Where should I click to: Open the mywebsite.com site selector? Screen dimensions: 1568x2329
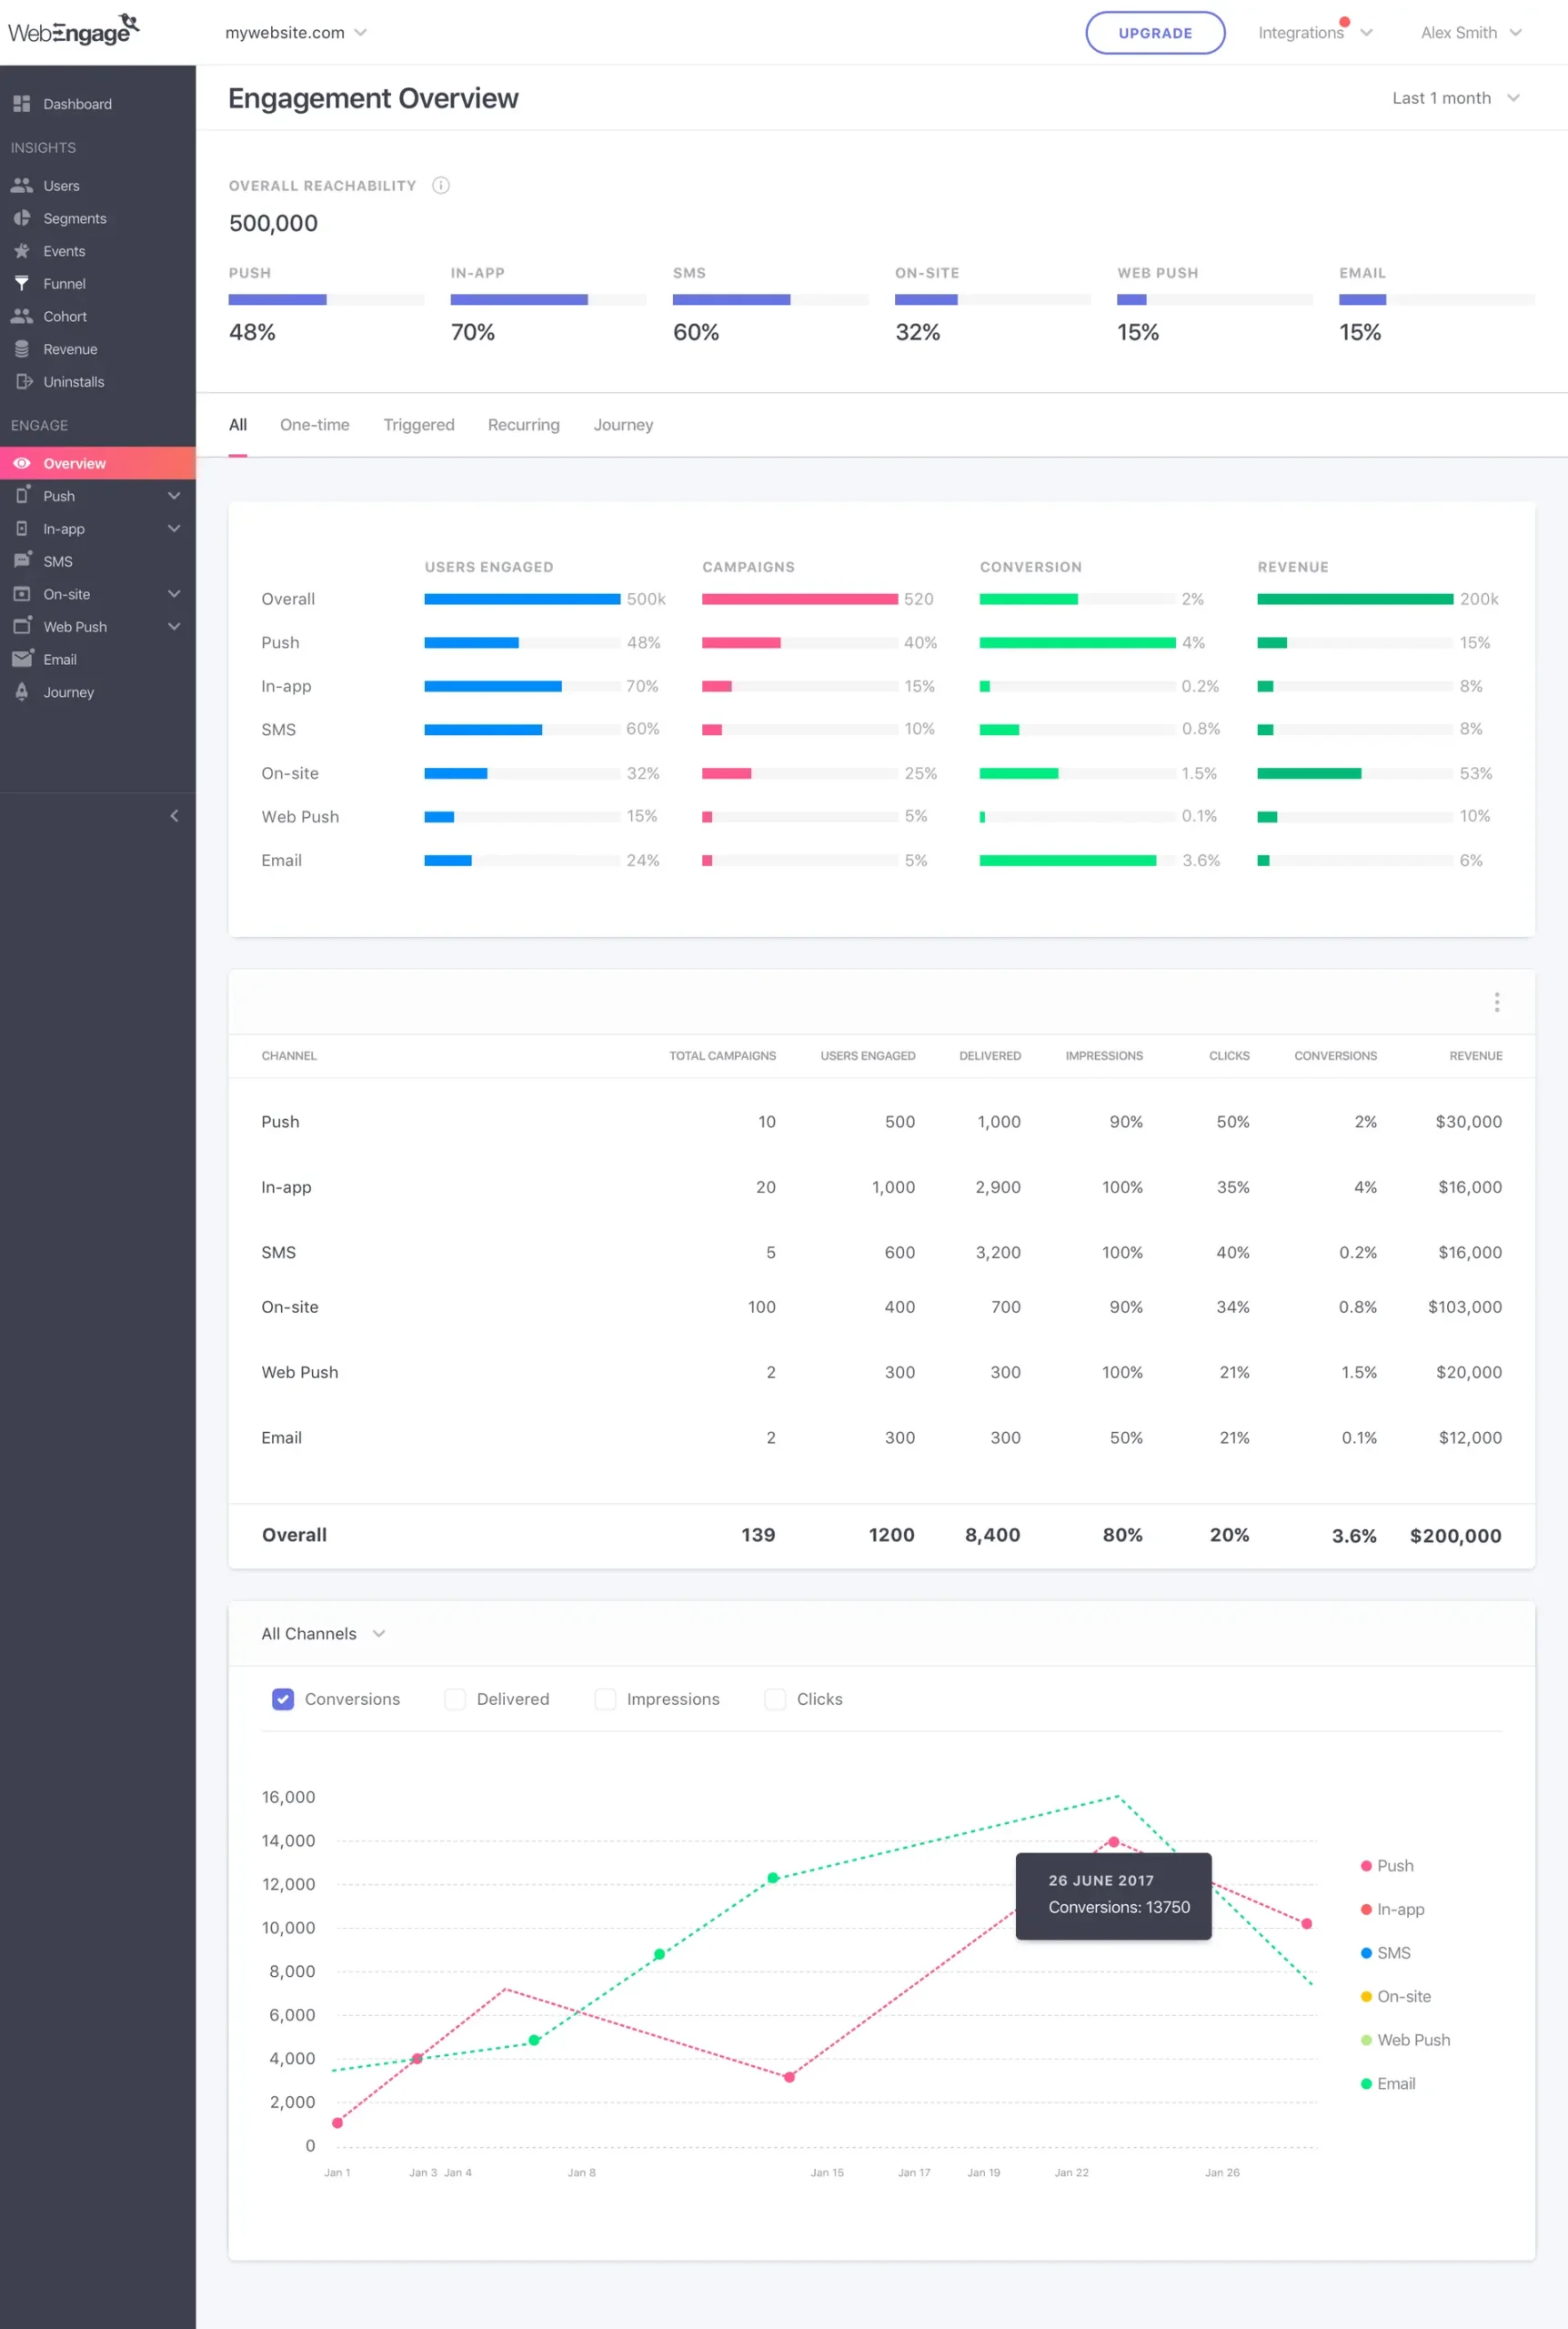pos(295,32)
